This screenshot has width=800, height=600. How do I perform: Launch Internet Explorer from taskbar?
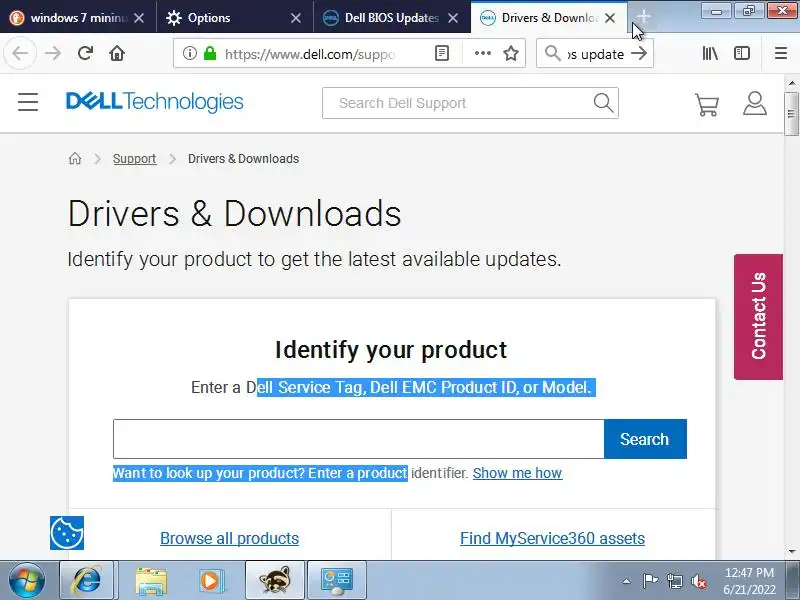[x=87, y=581]
